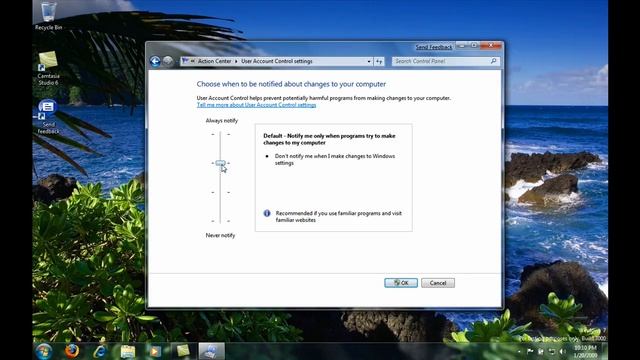Click the Action Center breadcrumb
Screen dimensions: 640x360
(x=214, y=61)
